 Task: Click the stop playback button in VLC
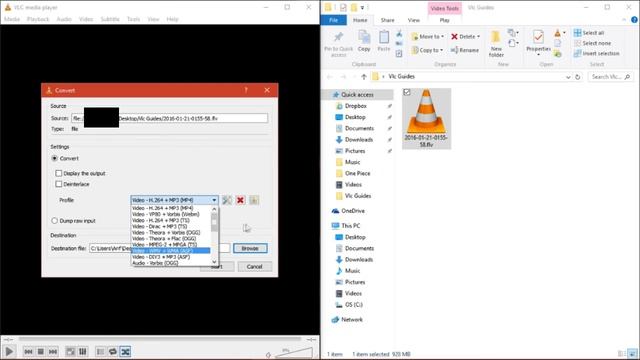coord(40,351)
